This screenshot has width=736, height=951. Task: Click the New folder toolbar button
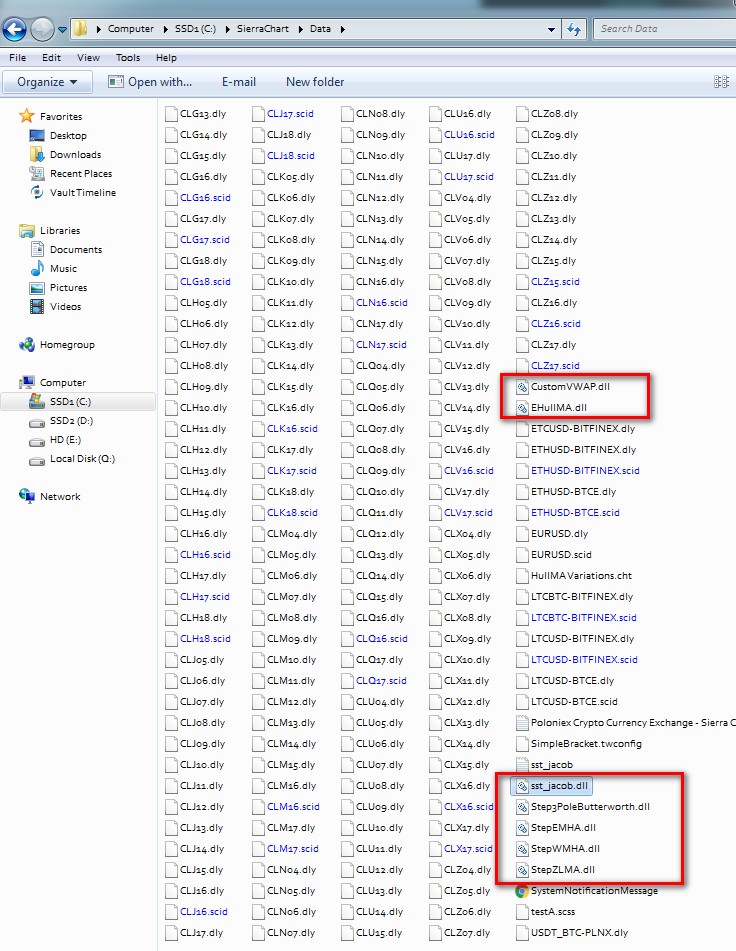pos(315,82)
